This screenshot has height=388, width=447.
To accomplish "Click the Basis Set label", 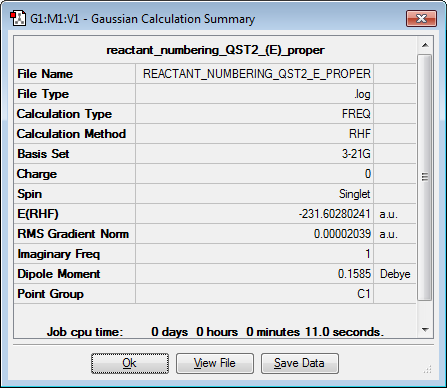I will coord(43,154).
